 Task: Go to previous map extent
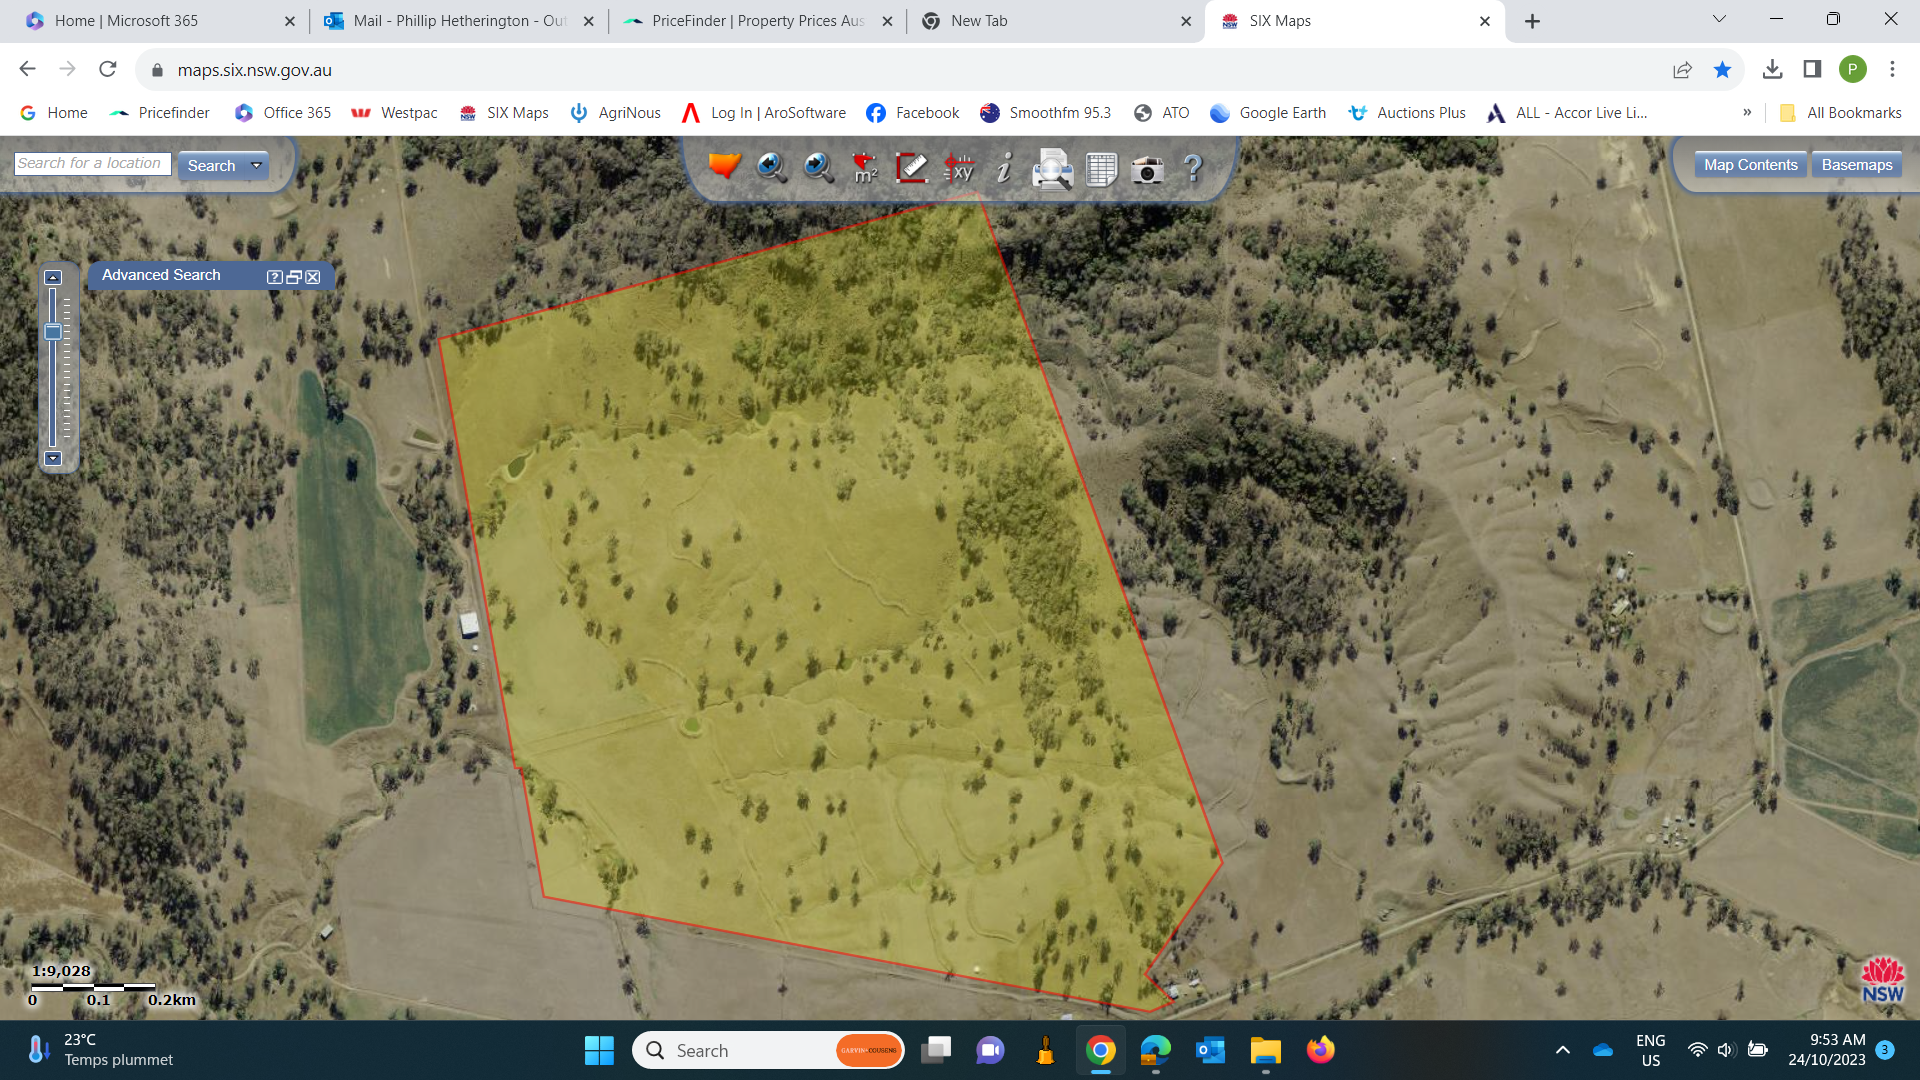click(x=771, y=167)
